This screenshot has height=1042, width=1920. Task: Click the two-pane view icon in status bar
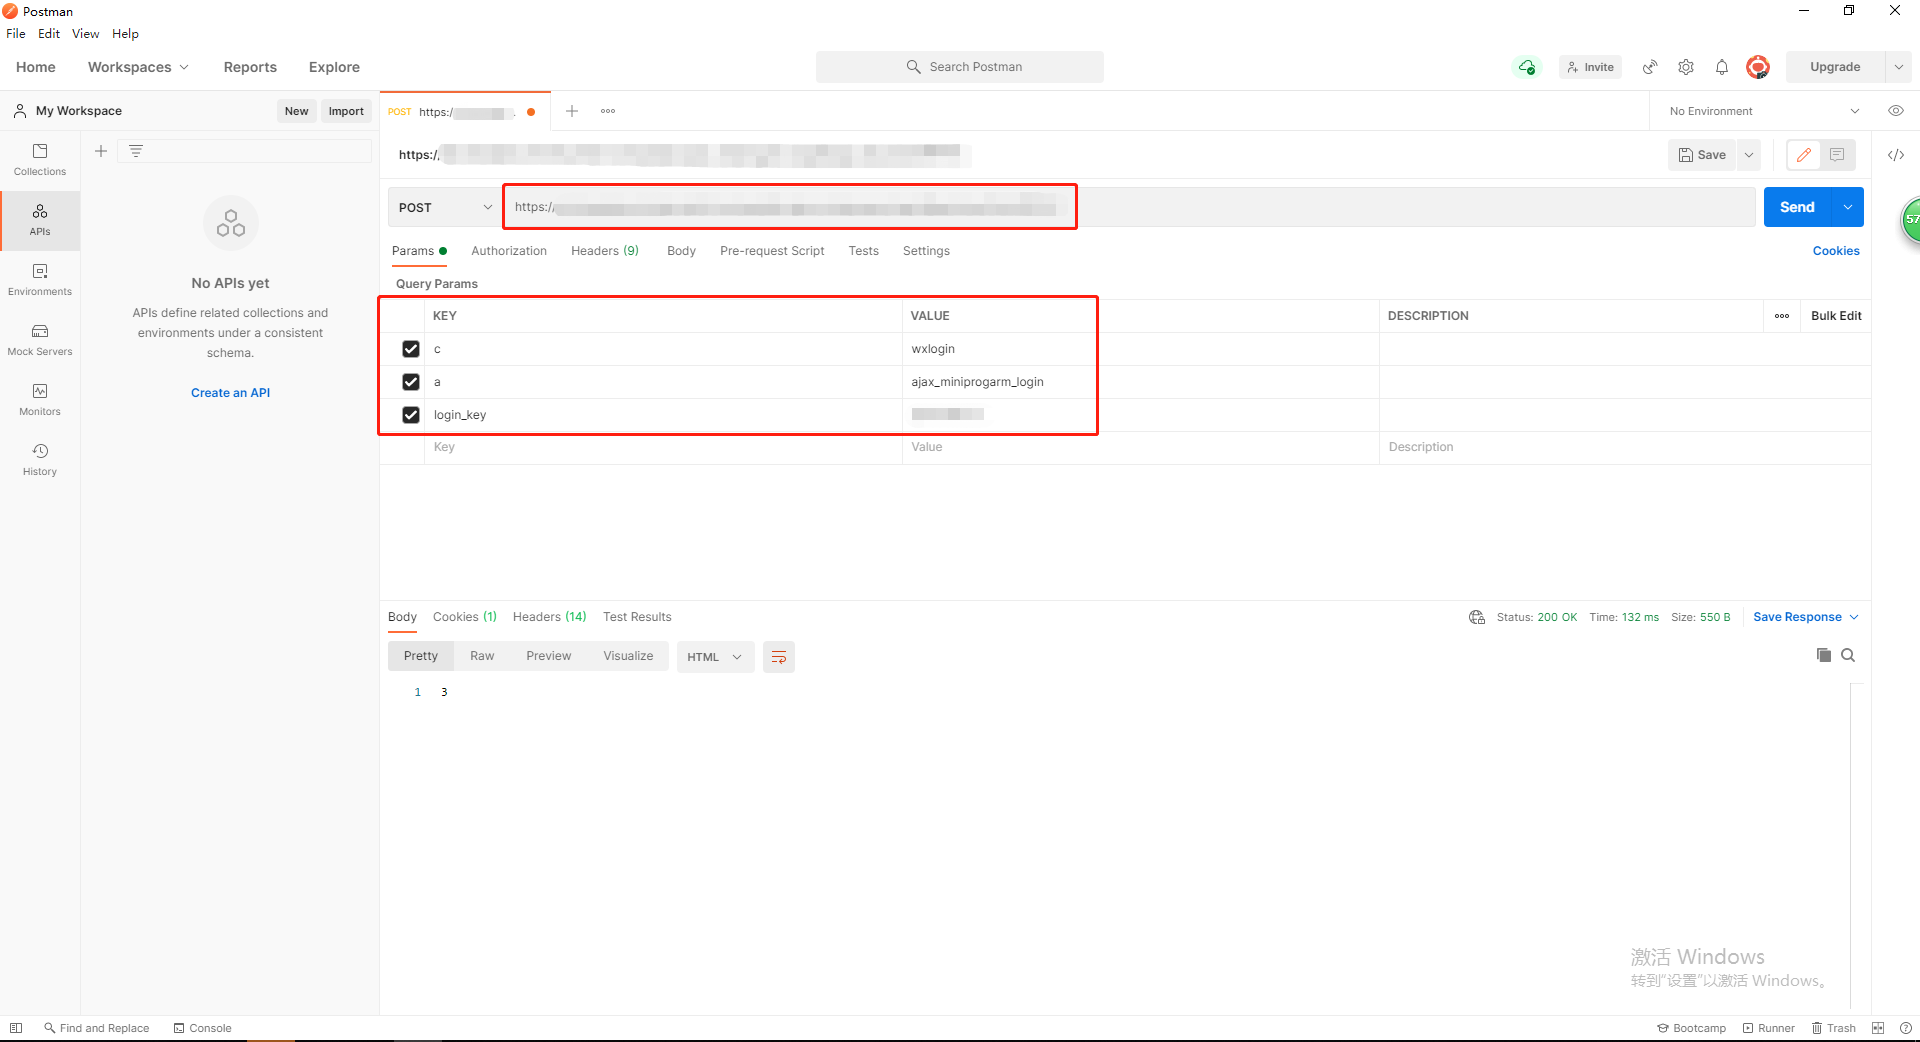(x=1878, y=1028)
